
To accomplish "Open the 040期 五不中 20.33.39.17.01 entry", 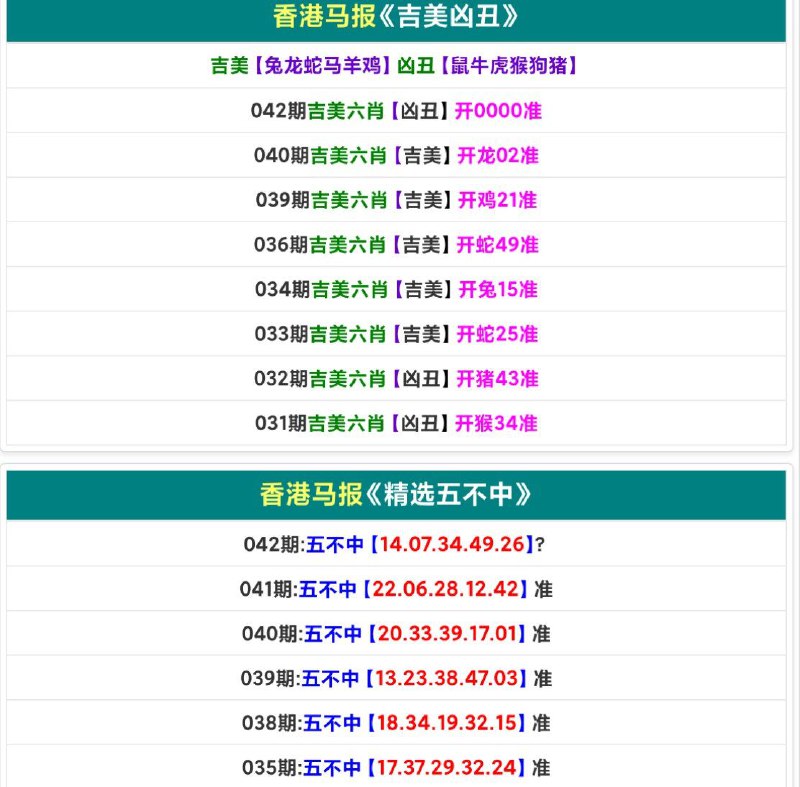I will [396, 634].
